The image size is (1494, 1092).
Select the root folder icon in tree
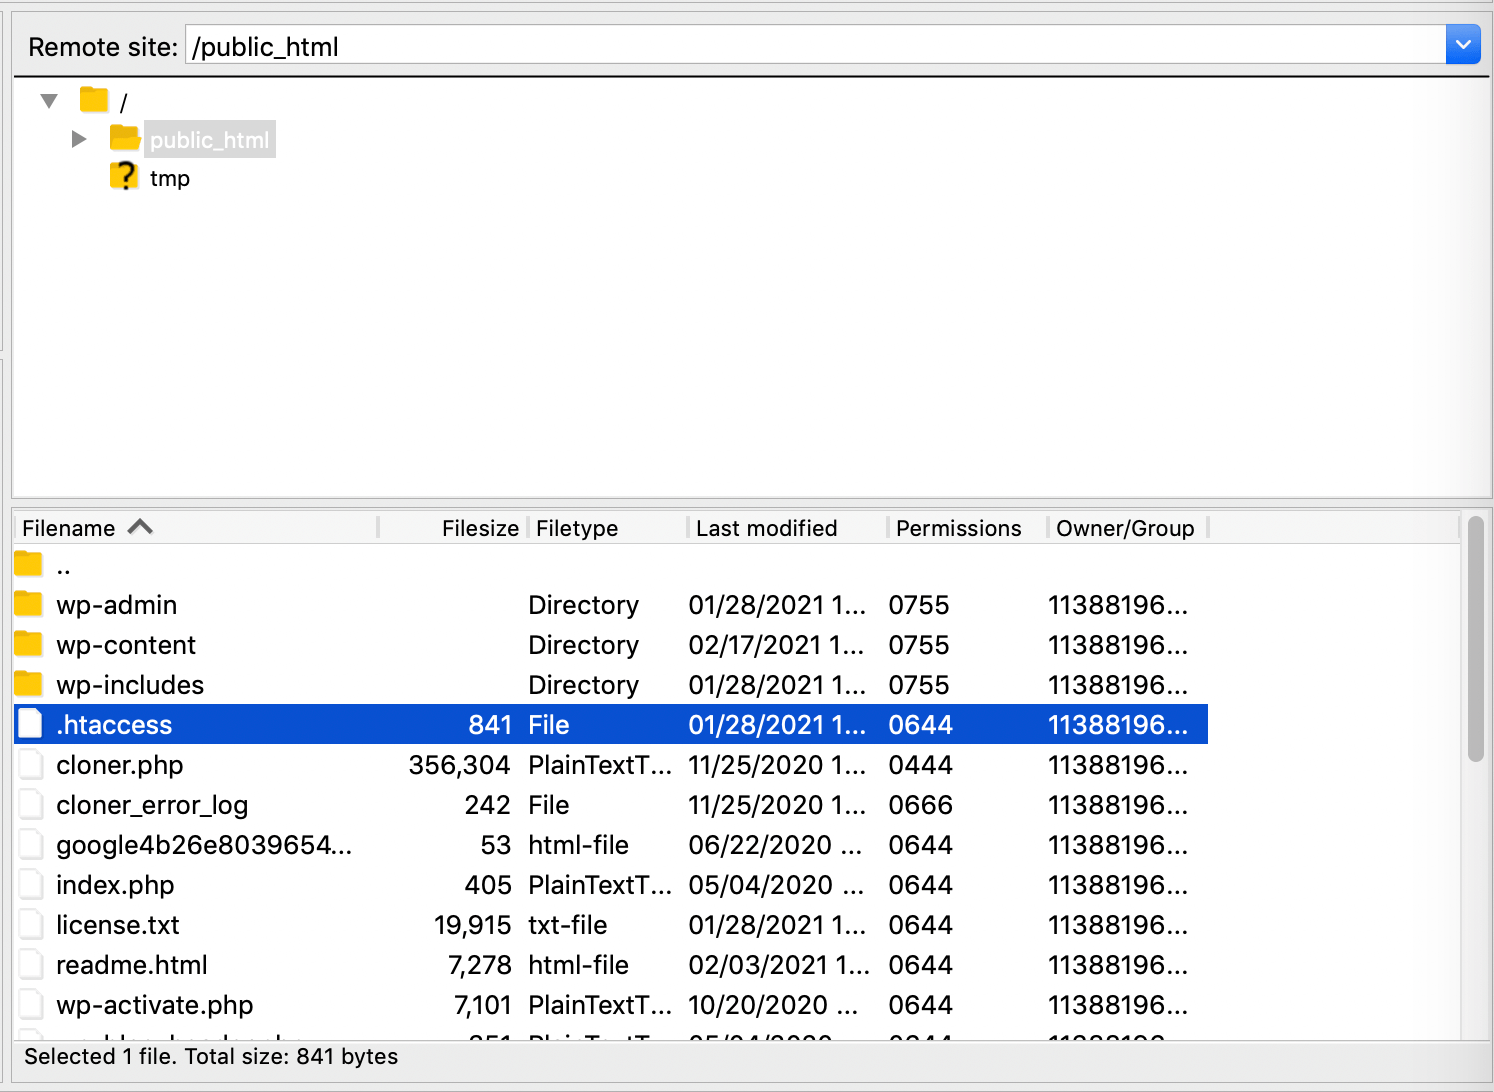[94, 100]
